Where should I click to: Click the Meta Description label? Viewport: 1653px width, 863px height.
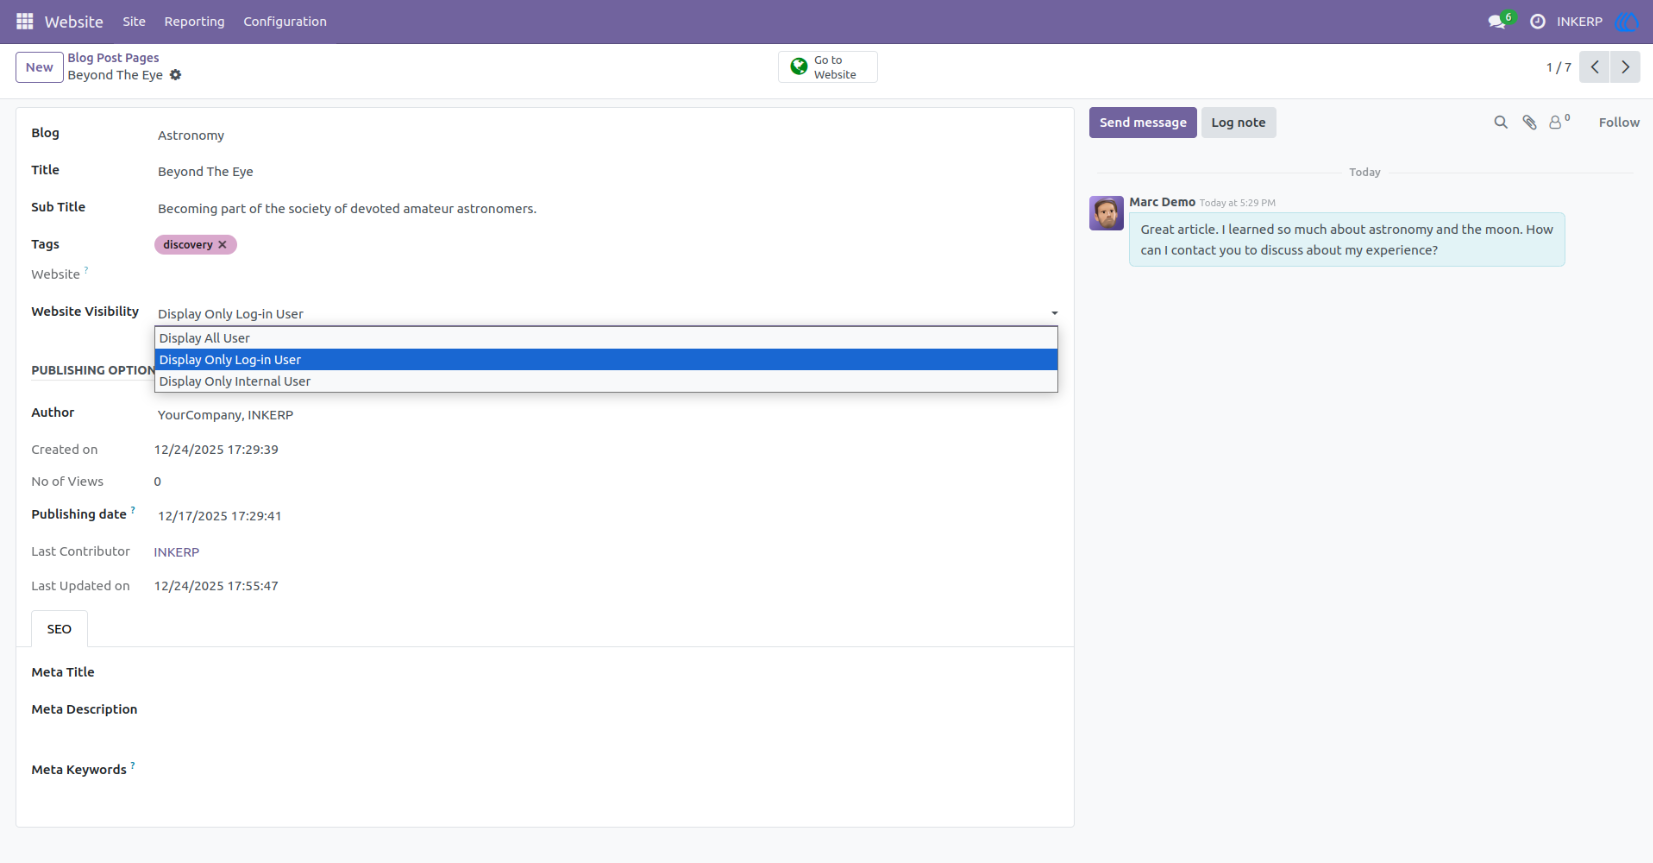[84, 709]
